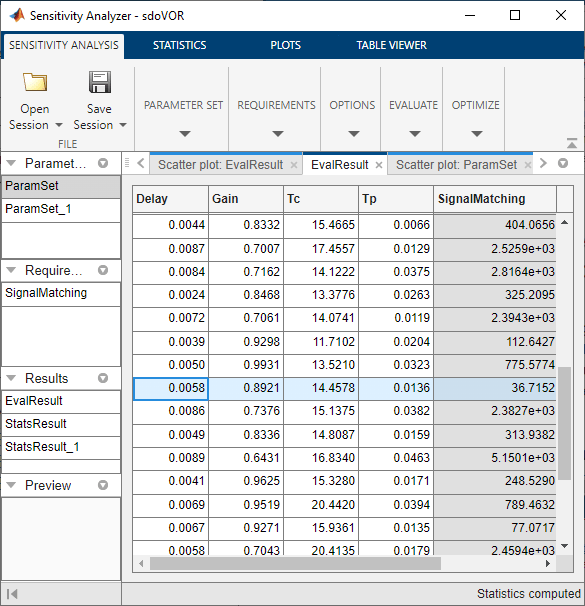Image resolution: width=585 pixels, height=606 pixels.
Task: Close the Scatter plot: EvalResult tab
Action: 294,165
